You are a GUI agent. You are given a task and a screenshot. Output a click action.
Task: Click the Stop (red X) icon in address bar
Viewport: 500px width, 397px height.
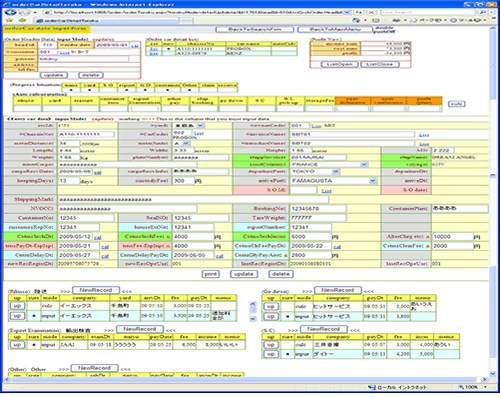[x=371, y=12]
